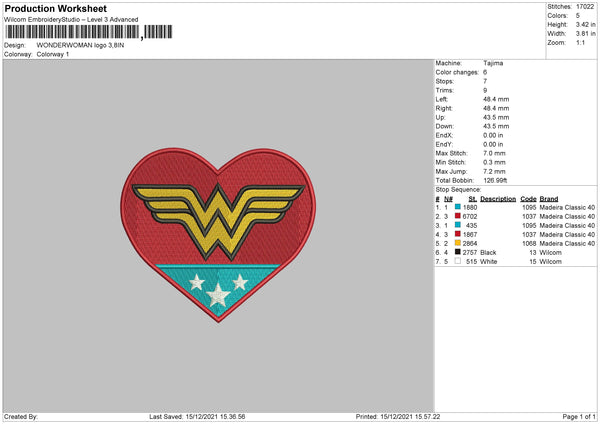Click the 'N#' column header

448,199
